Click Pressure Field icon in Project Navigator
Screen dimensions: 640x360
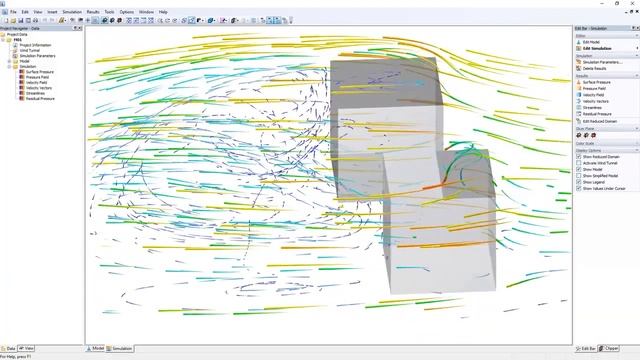(22, 77)
